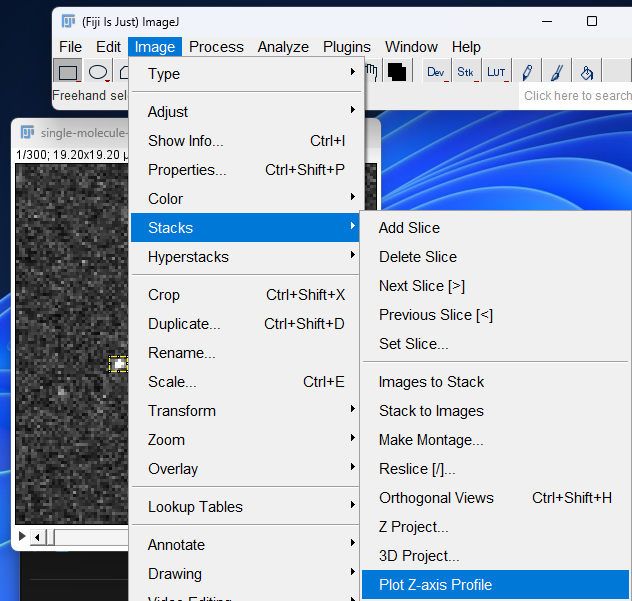This screenshot has height=601, width=632.
Task: Select Stack to Images entry
Action: (x=495, y=410)
